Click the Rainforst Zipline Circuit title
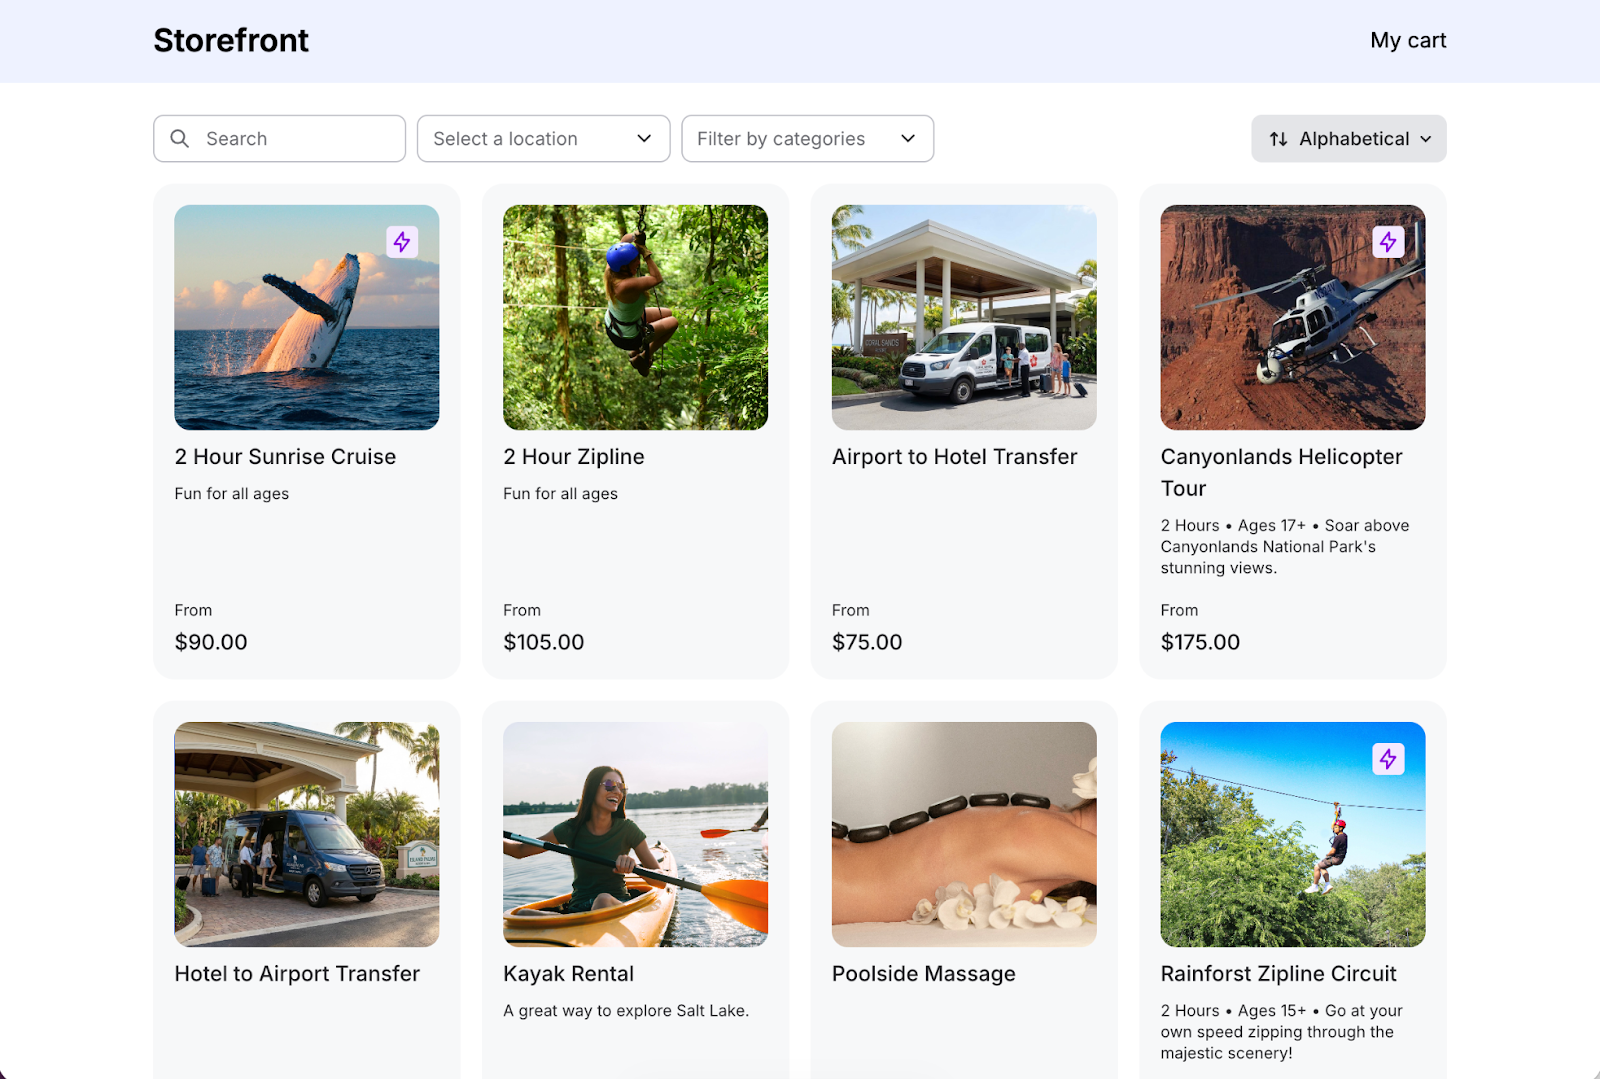1600x1079 pixels. click(x=1278, y=974)
